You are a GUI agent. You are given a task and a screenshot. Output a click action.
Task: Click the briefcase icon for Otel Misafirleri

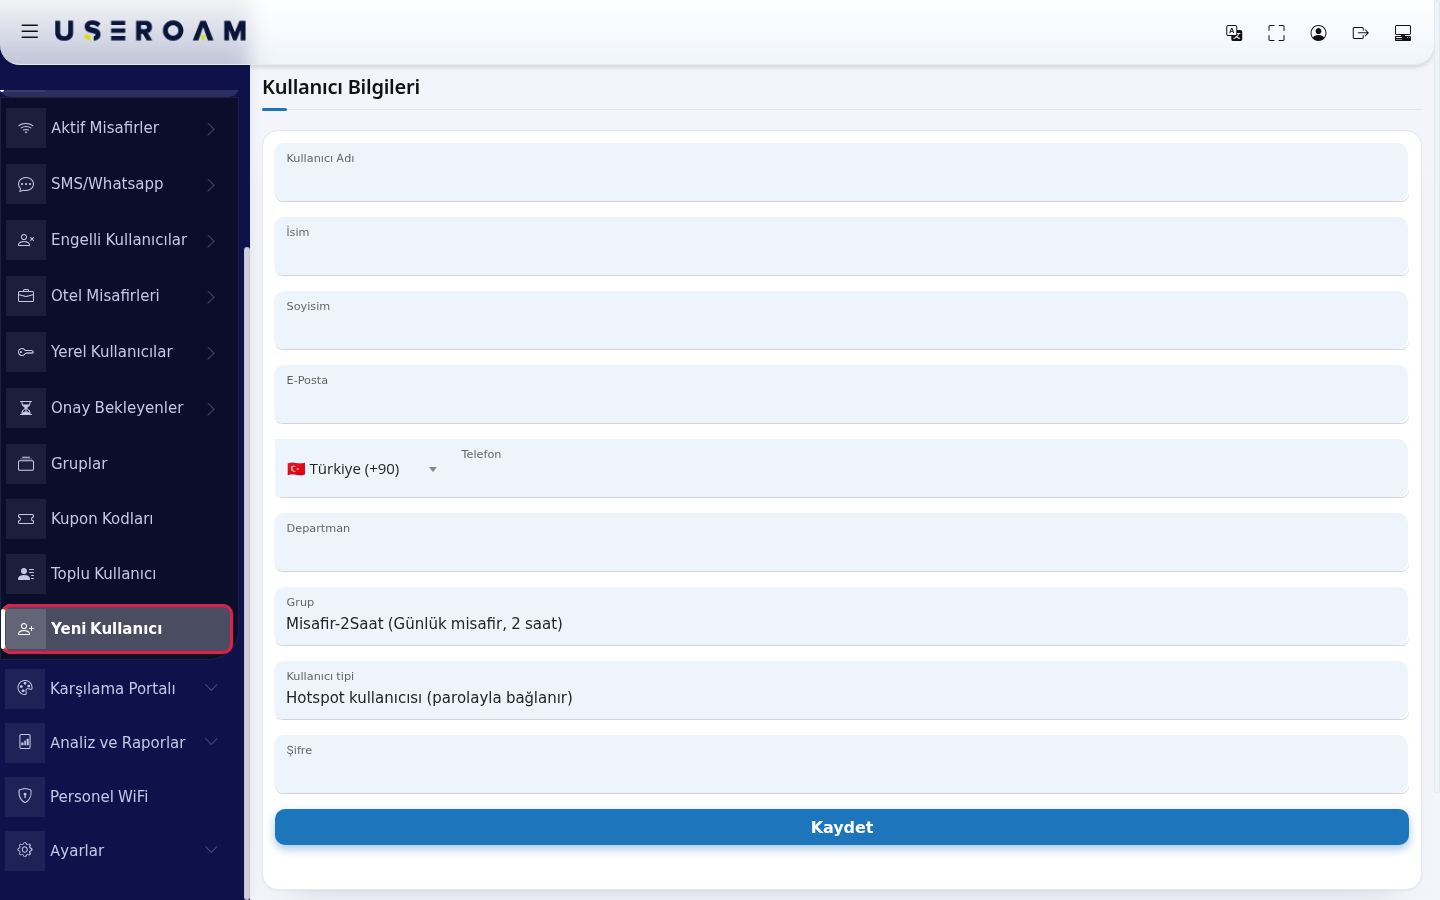click(26, 296)
